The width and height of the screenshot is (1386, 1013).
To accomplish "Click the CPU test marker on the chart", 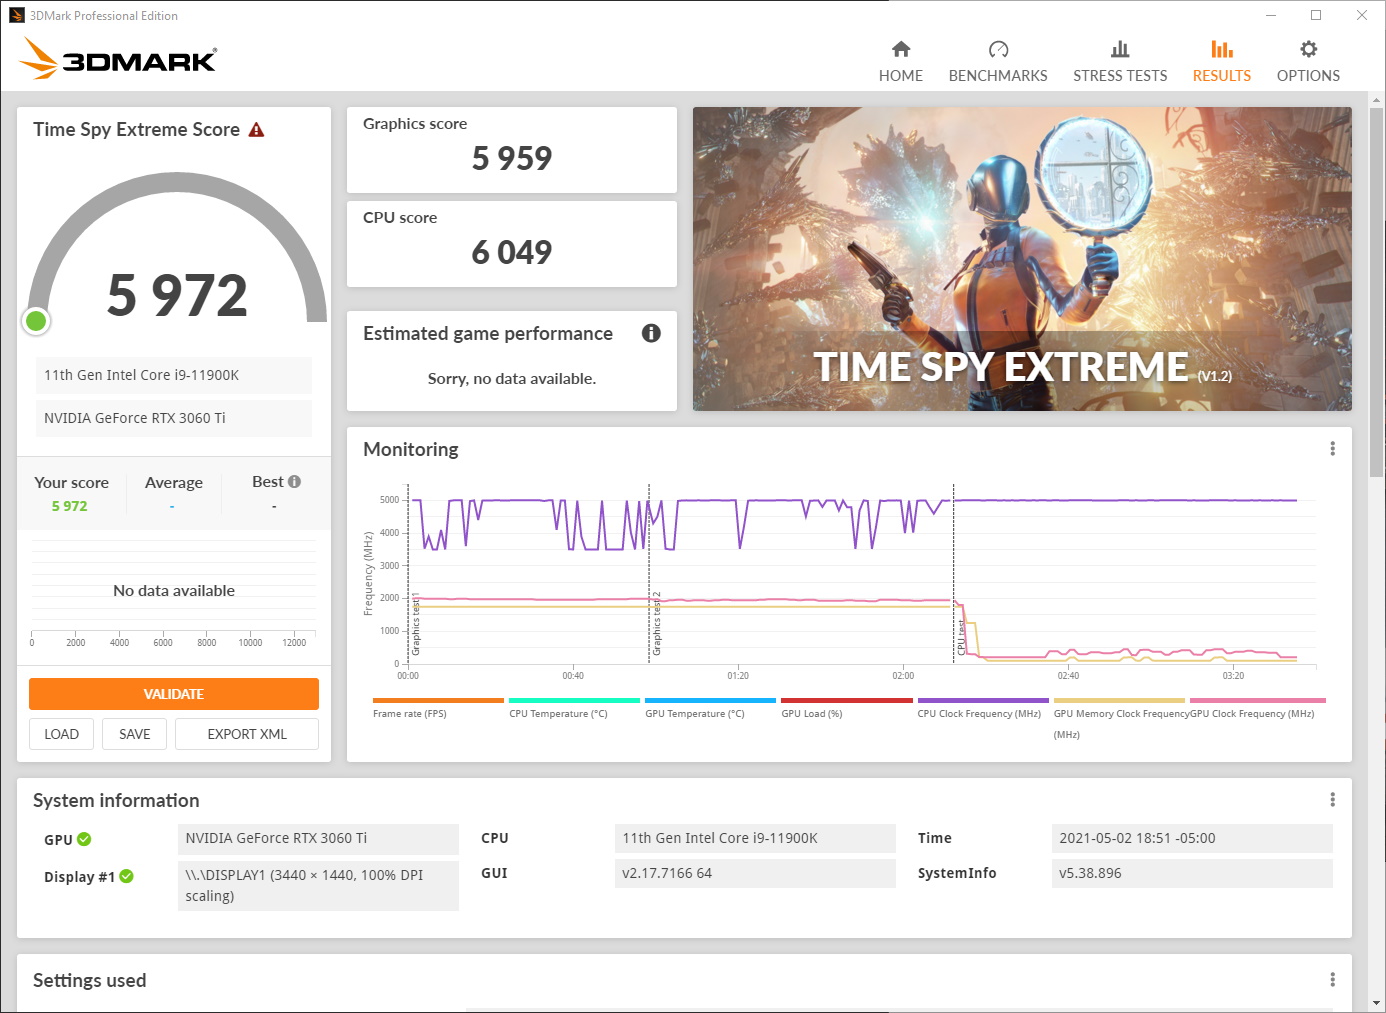I will click(x=961, y=637).
